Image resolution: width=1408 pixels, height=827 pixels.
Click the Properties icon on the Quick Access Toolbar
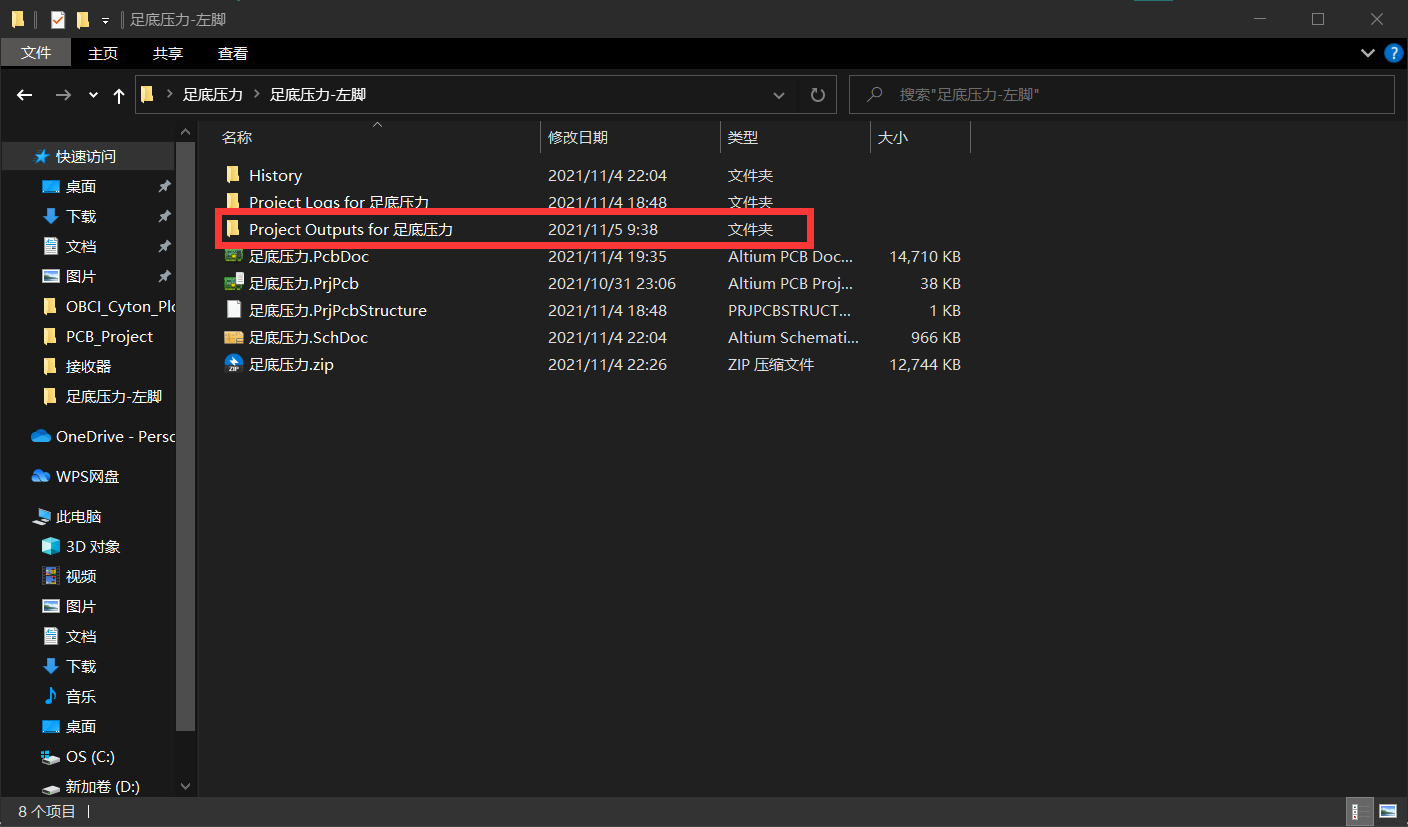click(58, 19)
